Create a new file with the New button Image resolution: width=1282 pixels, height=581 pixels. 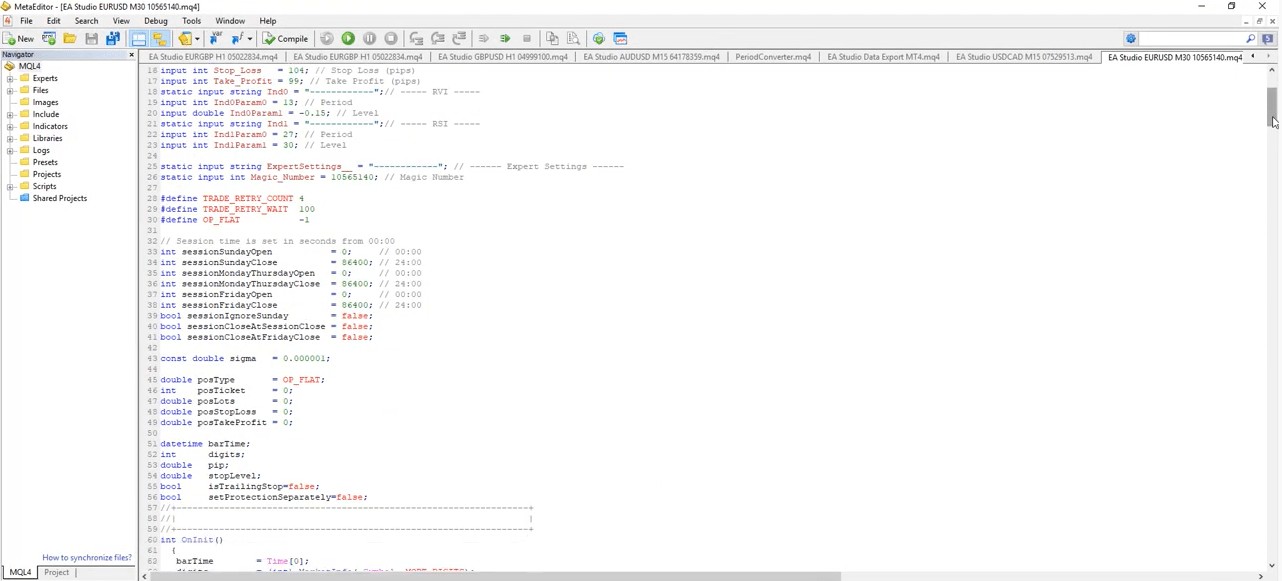tap(21, 38)
